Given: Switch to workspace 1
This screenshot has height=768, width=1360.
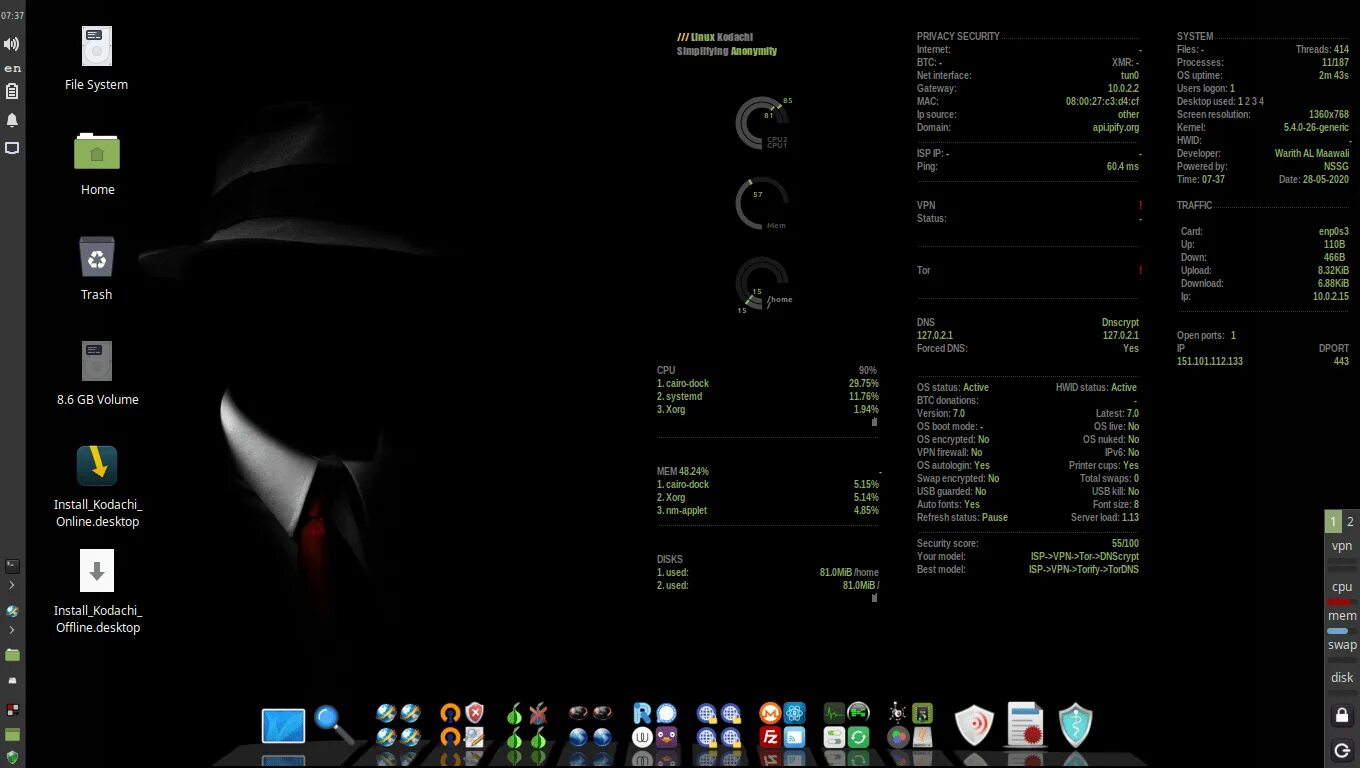Looking at the screenshot, I should point(1333,521).
